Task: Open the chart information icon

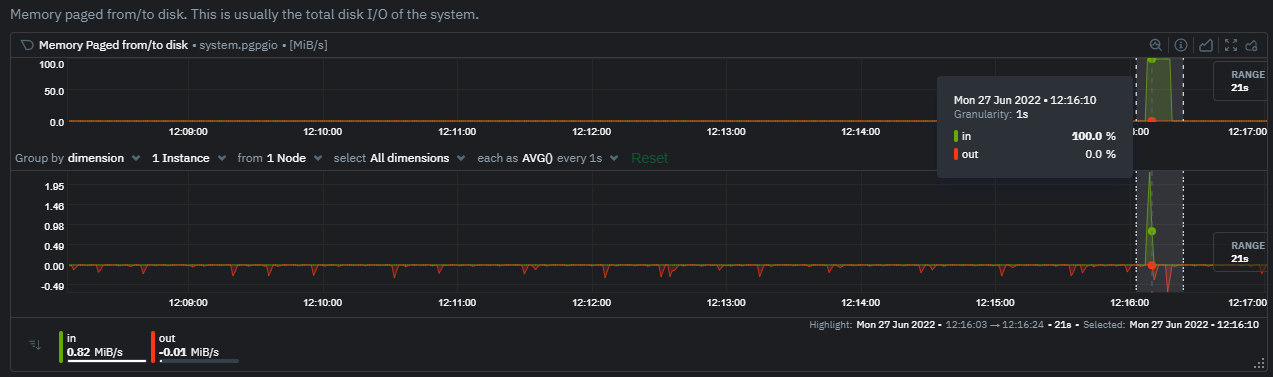Action: point(1181,45)
